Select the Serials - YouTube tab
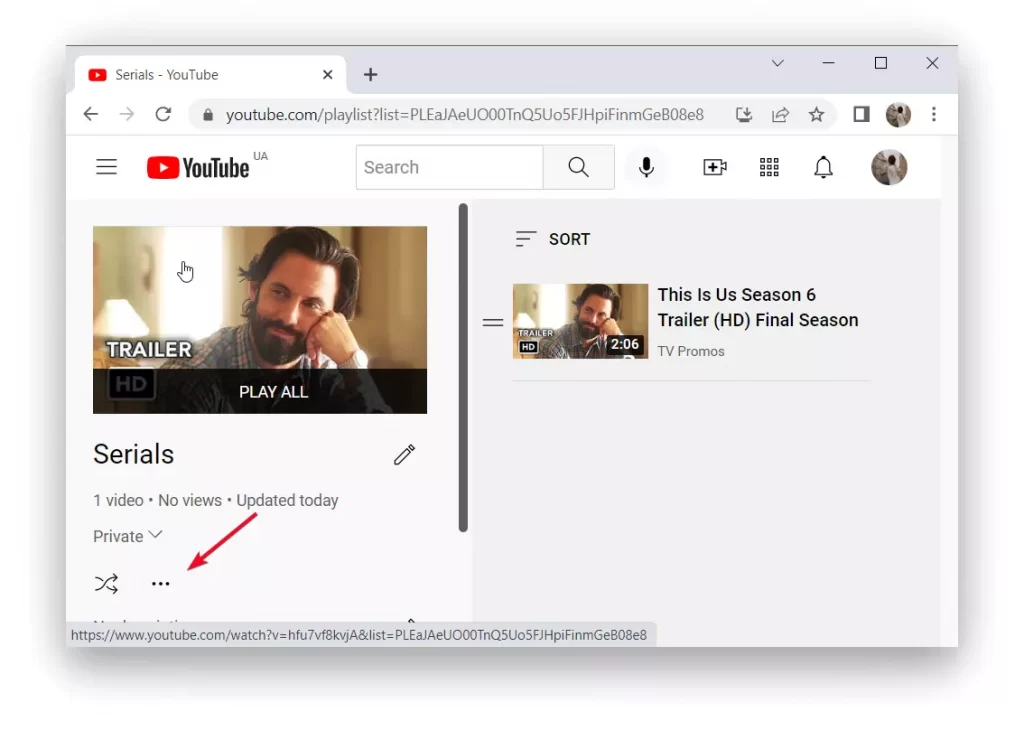The height and width of the screenshot is (731, 1024). (x=210, y=74)
